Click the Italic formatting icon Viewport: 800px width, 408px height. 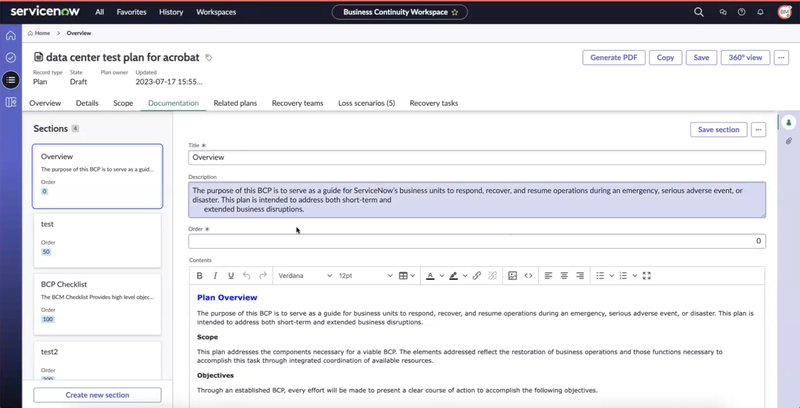pyautogui.click(x=215, y=275)
